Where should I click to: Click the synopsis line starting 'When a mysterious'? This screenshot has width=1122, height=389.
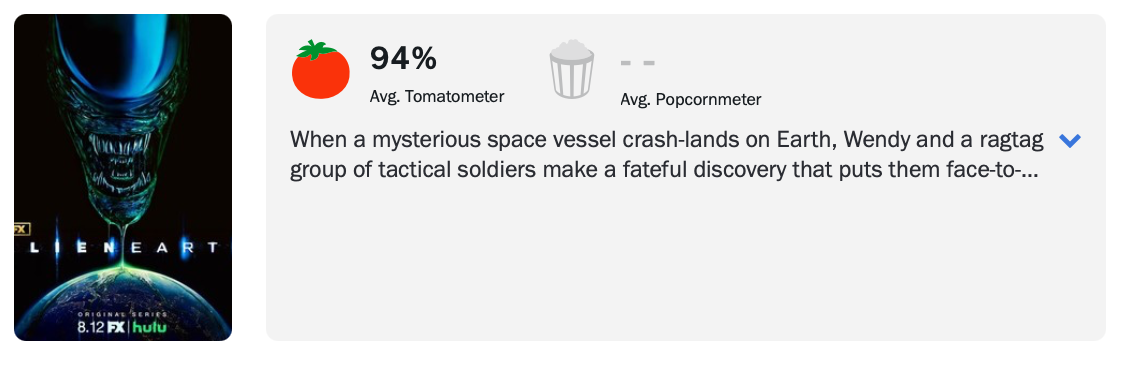(667, 139)
